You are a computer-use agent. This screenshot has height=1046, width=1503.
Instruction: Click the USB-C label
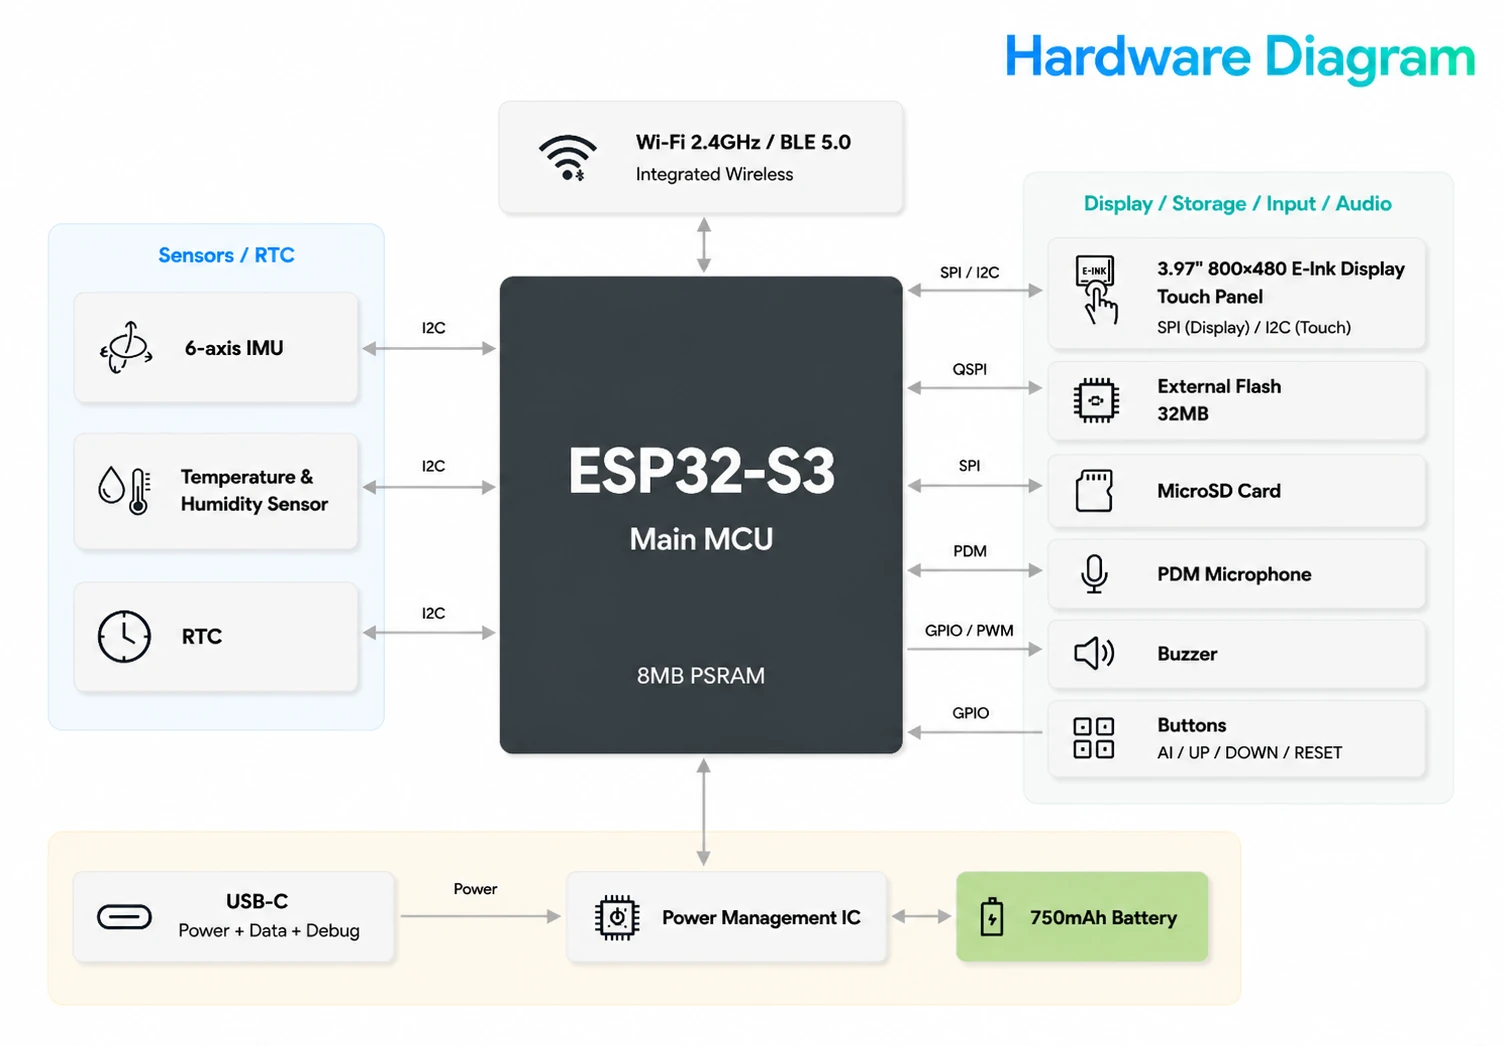(x=257, y=901)
